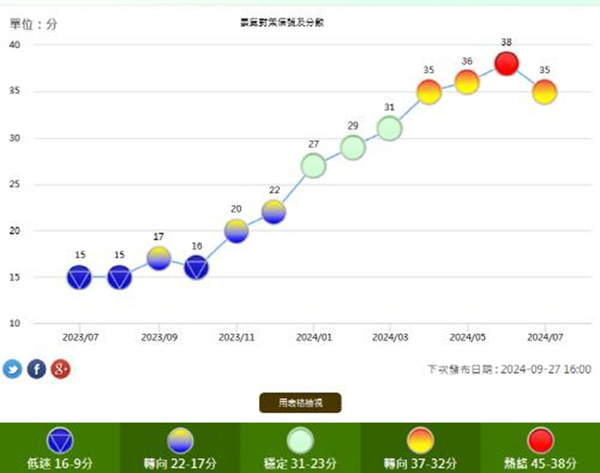Click the 2024/07 marker labeled 35
The height and width of the screenshot is (473, 600).
click(545, 92)
